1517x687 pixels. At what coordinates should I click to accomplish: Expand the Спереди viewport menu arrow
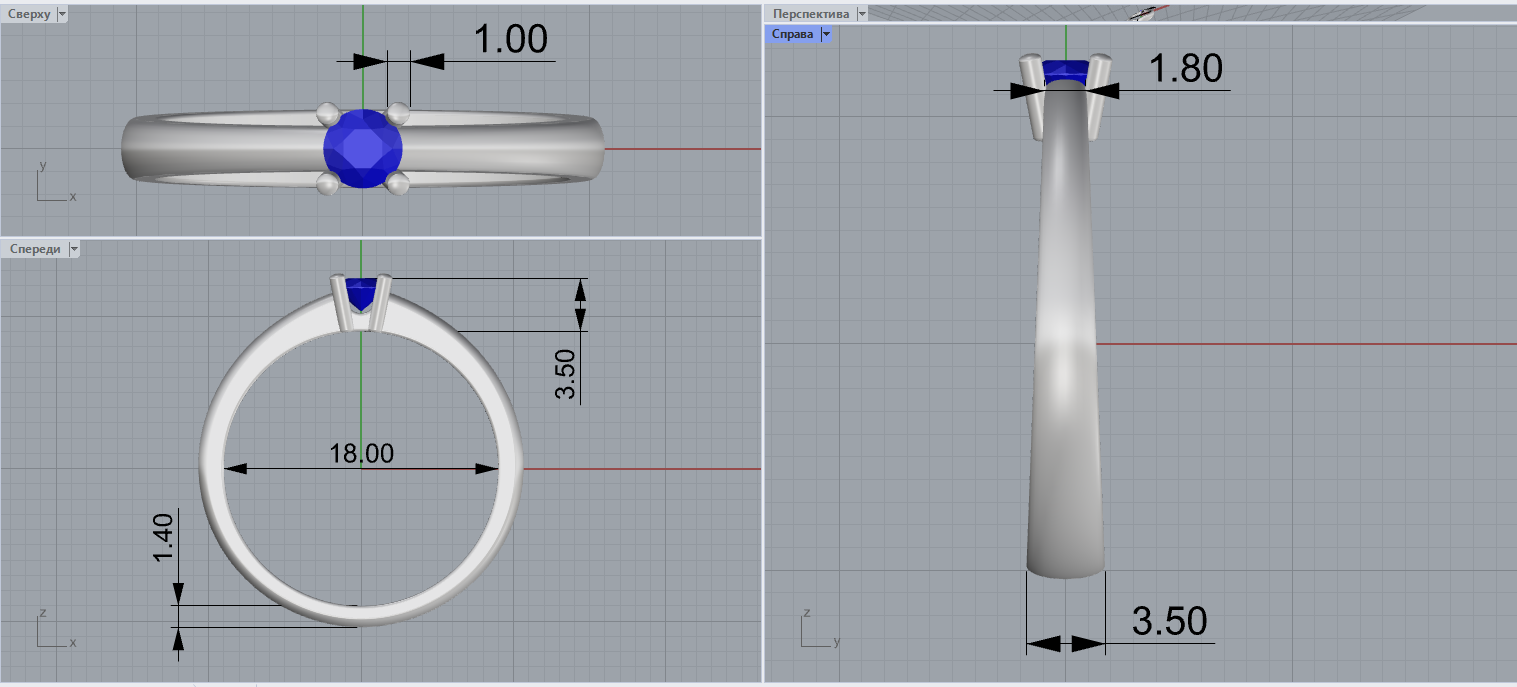pyautogui.click(x=74, y=249)
